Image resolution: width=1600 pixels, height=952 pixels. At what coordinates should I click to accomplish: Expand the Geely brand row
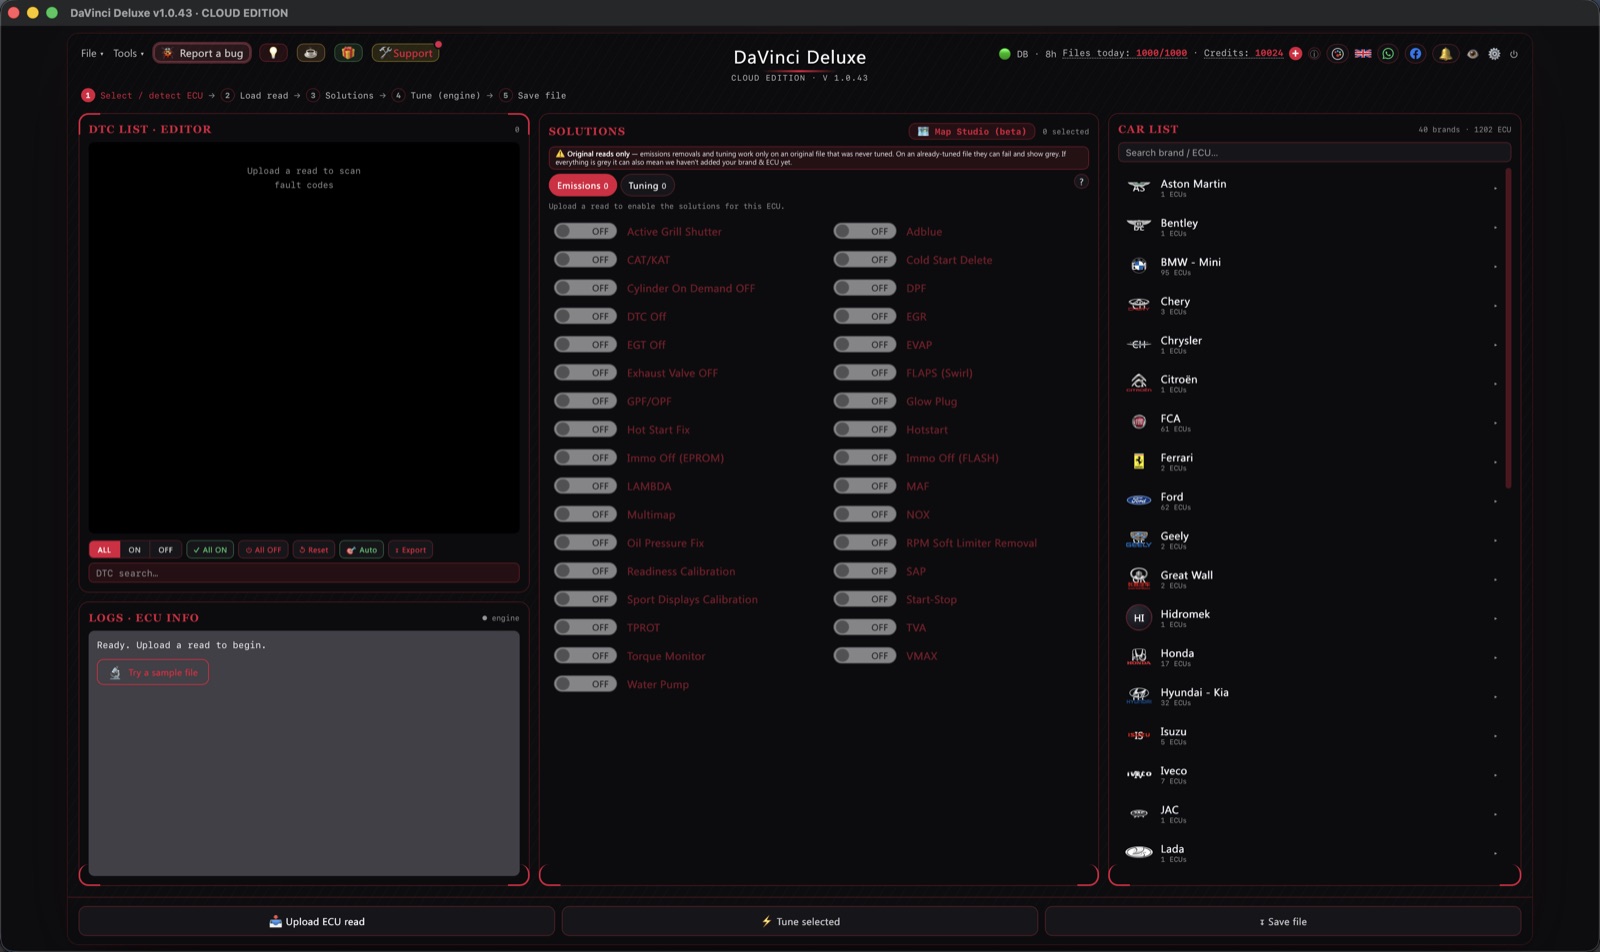[1313, 540]
